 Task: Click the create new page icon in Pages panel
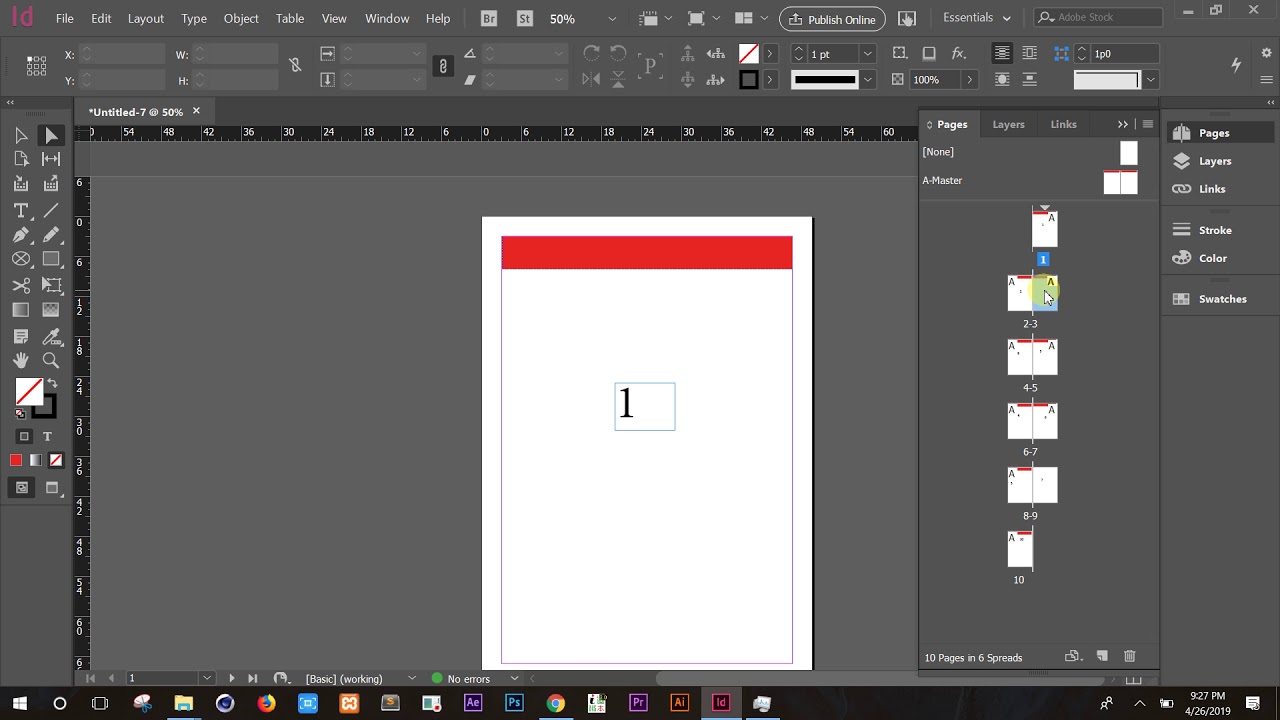(x=1102, y=657)
